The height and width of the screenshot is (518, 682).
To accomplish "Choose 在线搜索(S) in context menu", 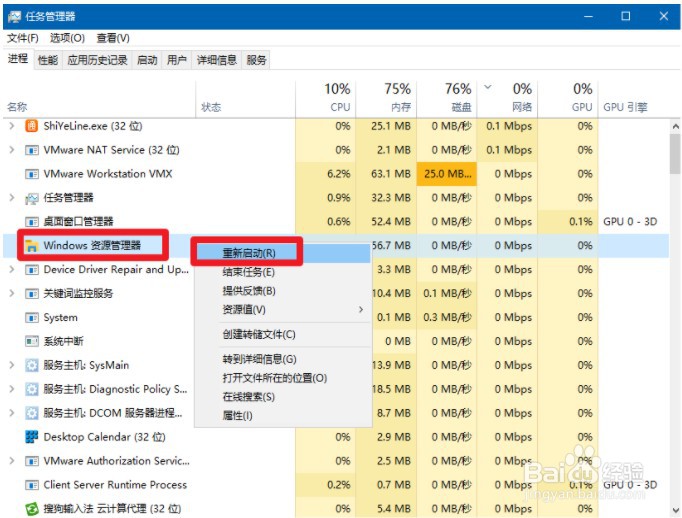I will pyautogui.click(x=283, y=397).
